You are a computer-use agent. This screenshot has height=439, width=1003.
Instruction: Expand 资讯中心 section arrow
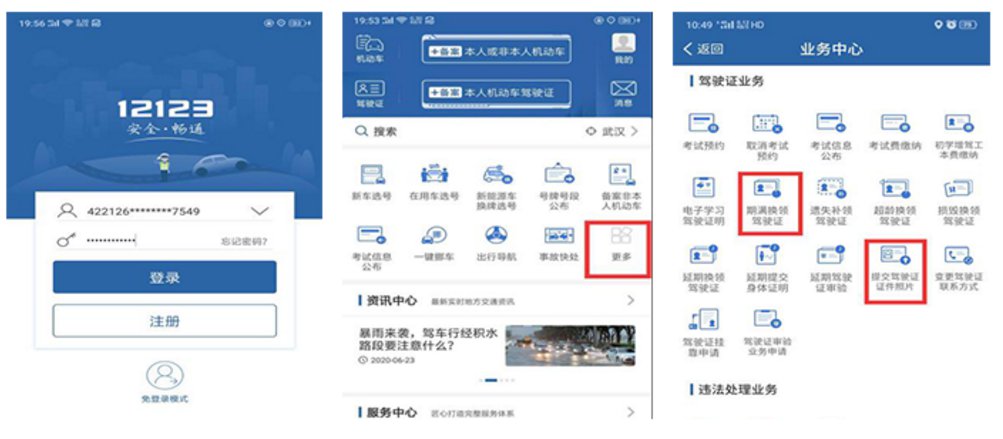click(631, 300)
